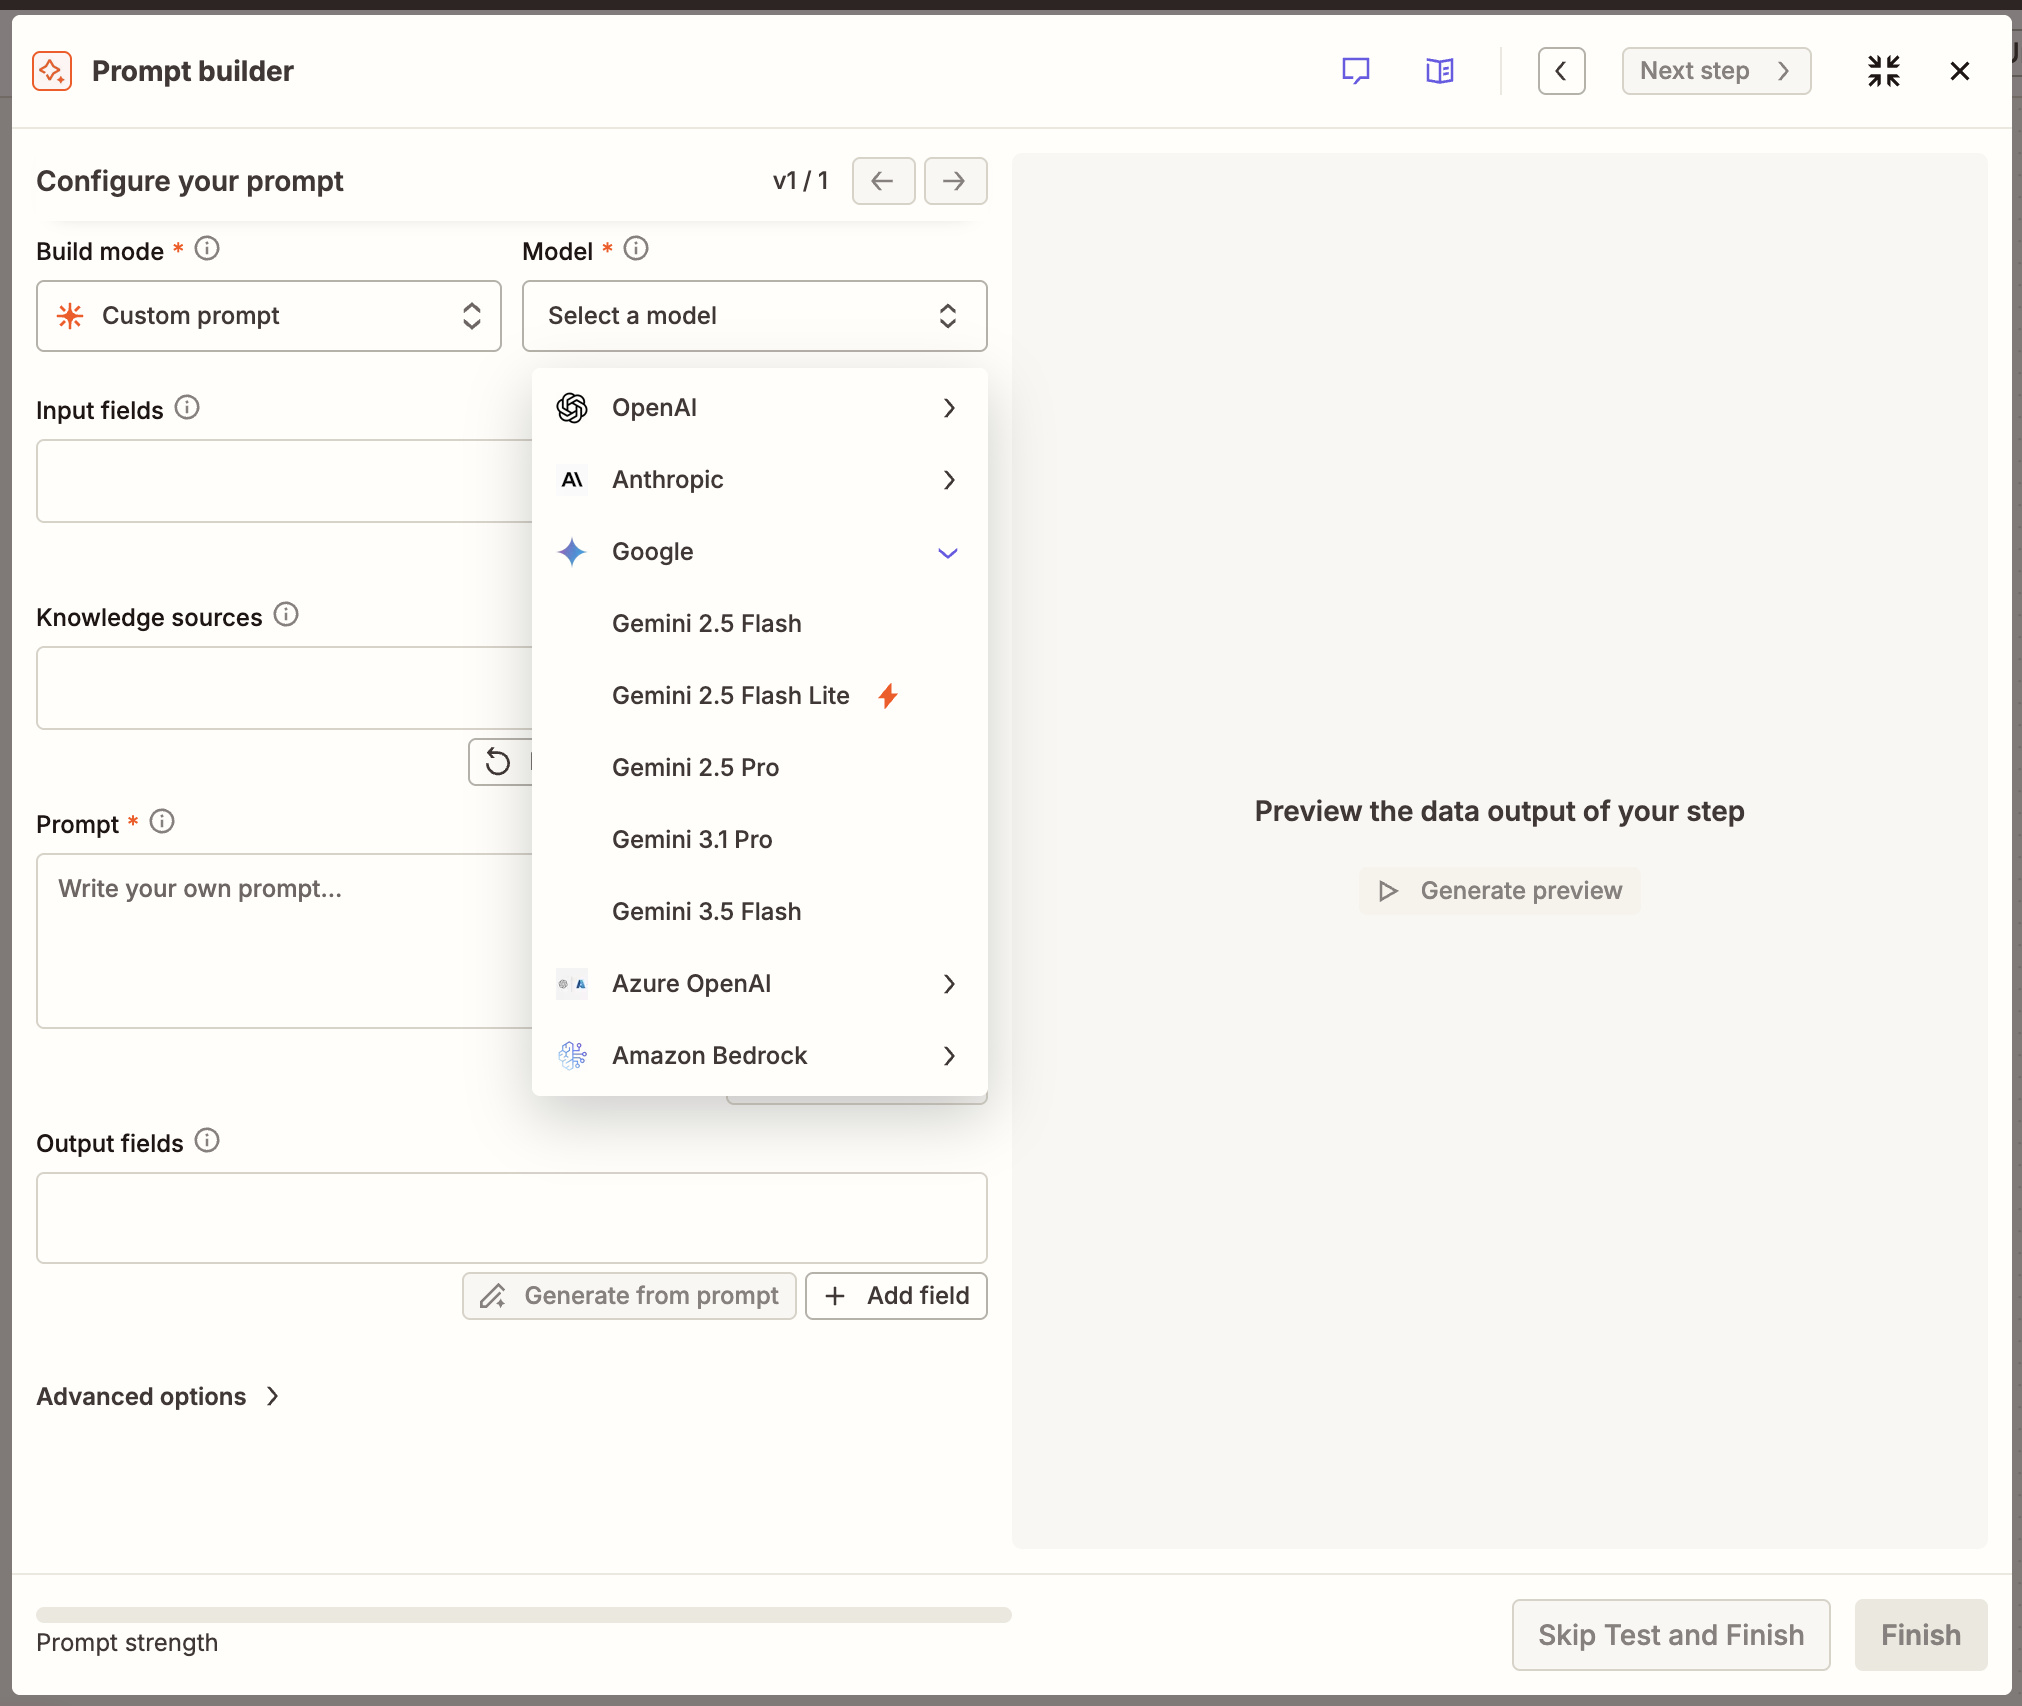Click the Finish button

[x=1921, y=1635]
